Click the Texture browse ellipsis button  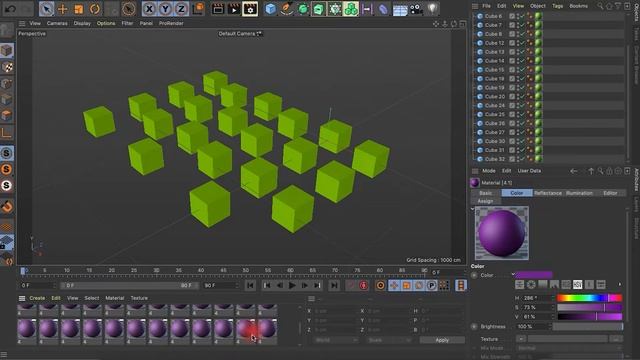(616, 339)
